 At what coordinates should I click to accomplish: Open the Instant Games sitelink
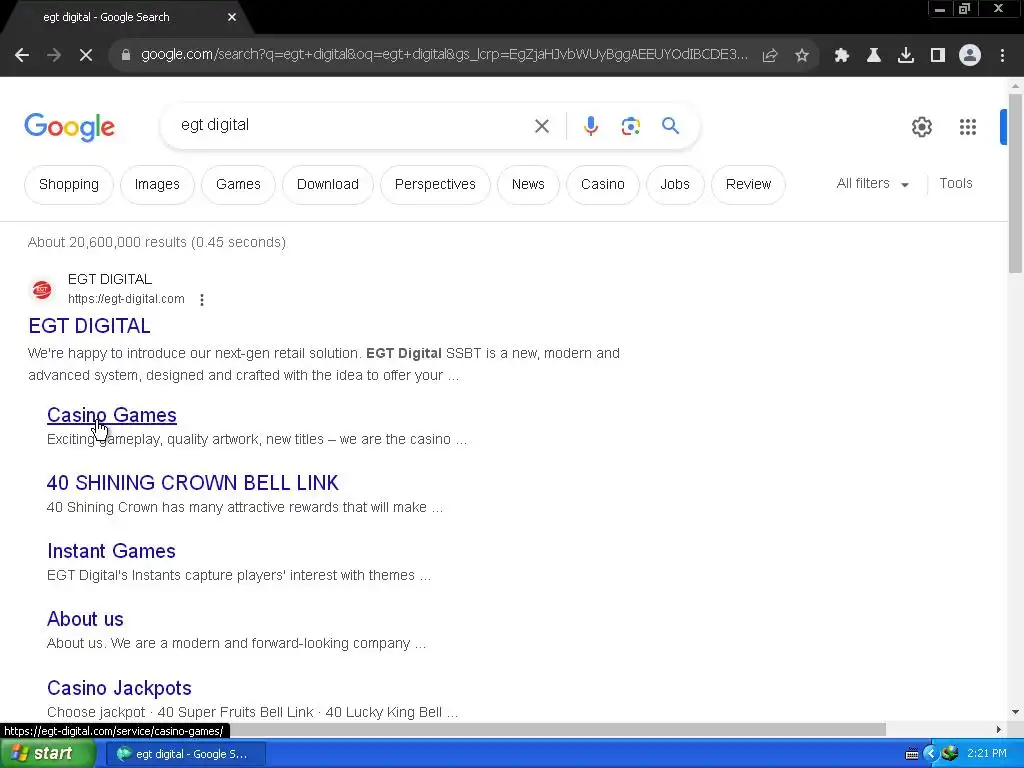[x=111, y=551]
